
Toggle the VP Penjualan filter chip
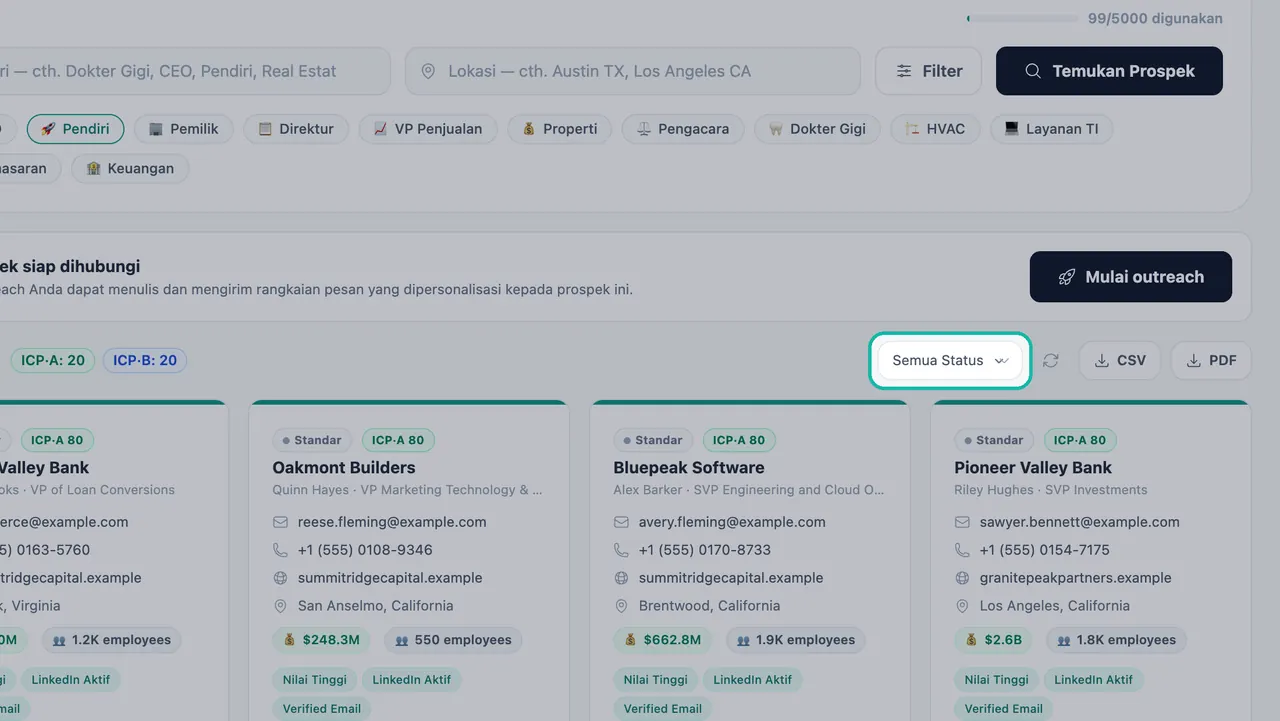point(428,129)
